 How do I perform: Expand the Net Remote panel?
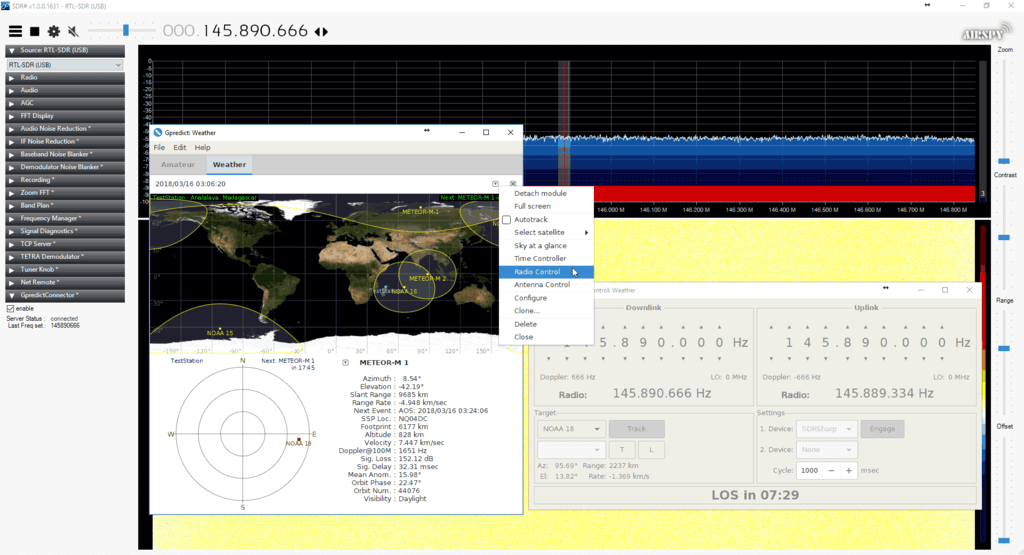65,282
